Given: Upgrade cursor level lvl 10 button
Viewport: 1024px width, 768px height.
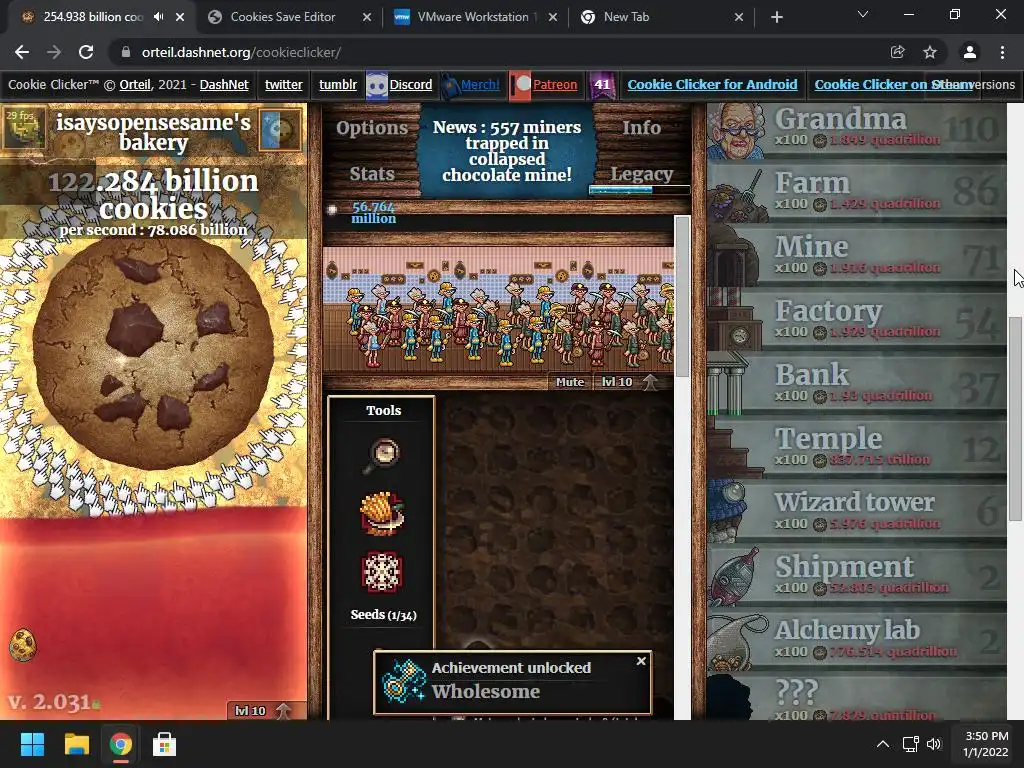Looking at the screenshot, I should 263,711.
